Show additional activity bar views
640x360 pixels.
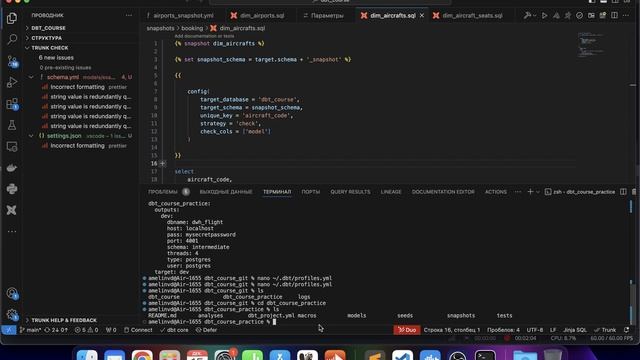pos(12,231)
